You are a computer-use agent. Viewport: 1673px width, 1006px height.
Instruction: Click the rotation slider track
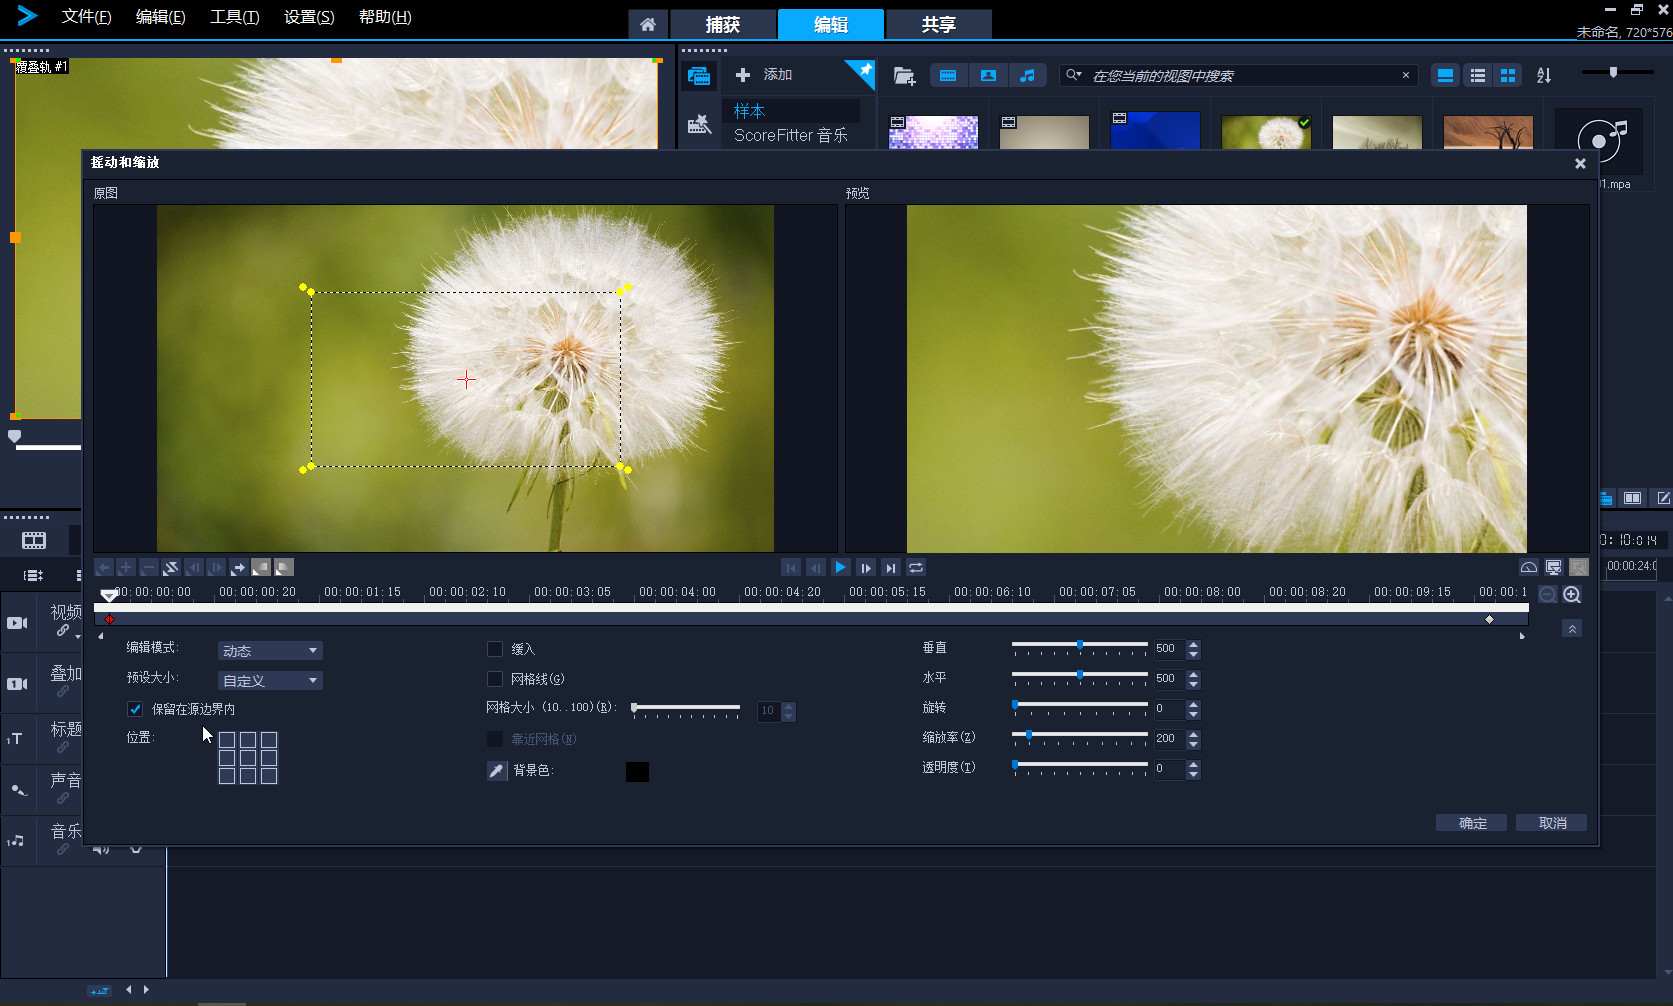[x=1080, y=706]
